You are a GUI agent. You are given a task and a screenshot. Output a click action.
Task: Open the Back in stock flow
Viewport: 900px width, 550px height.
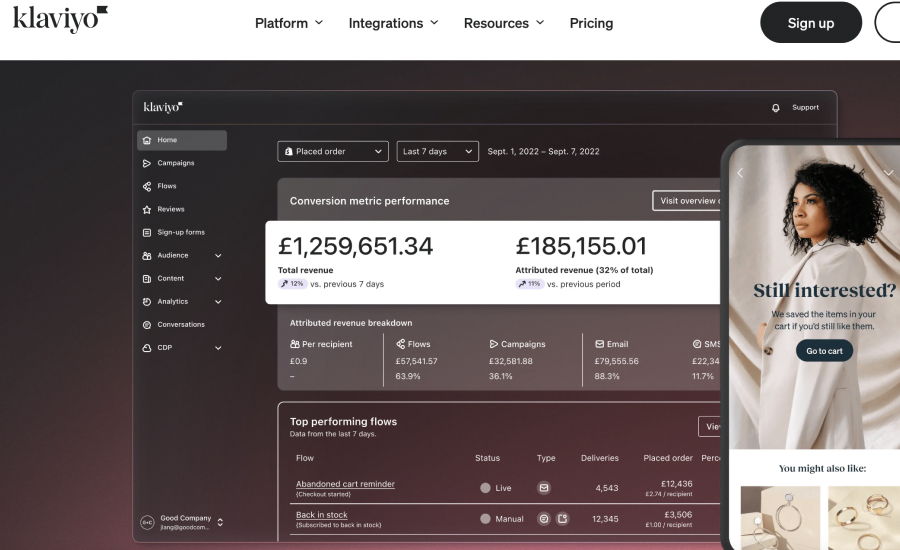pos(321,515)
